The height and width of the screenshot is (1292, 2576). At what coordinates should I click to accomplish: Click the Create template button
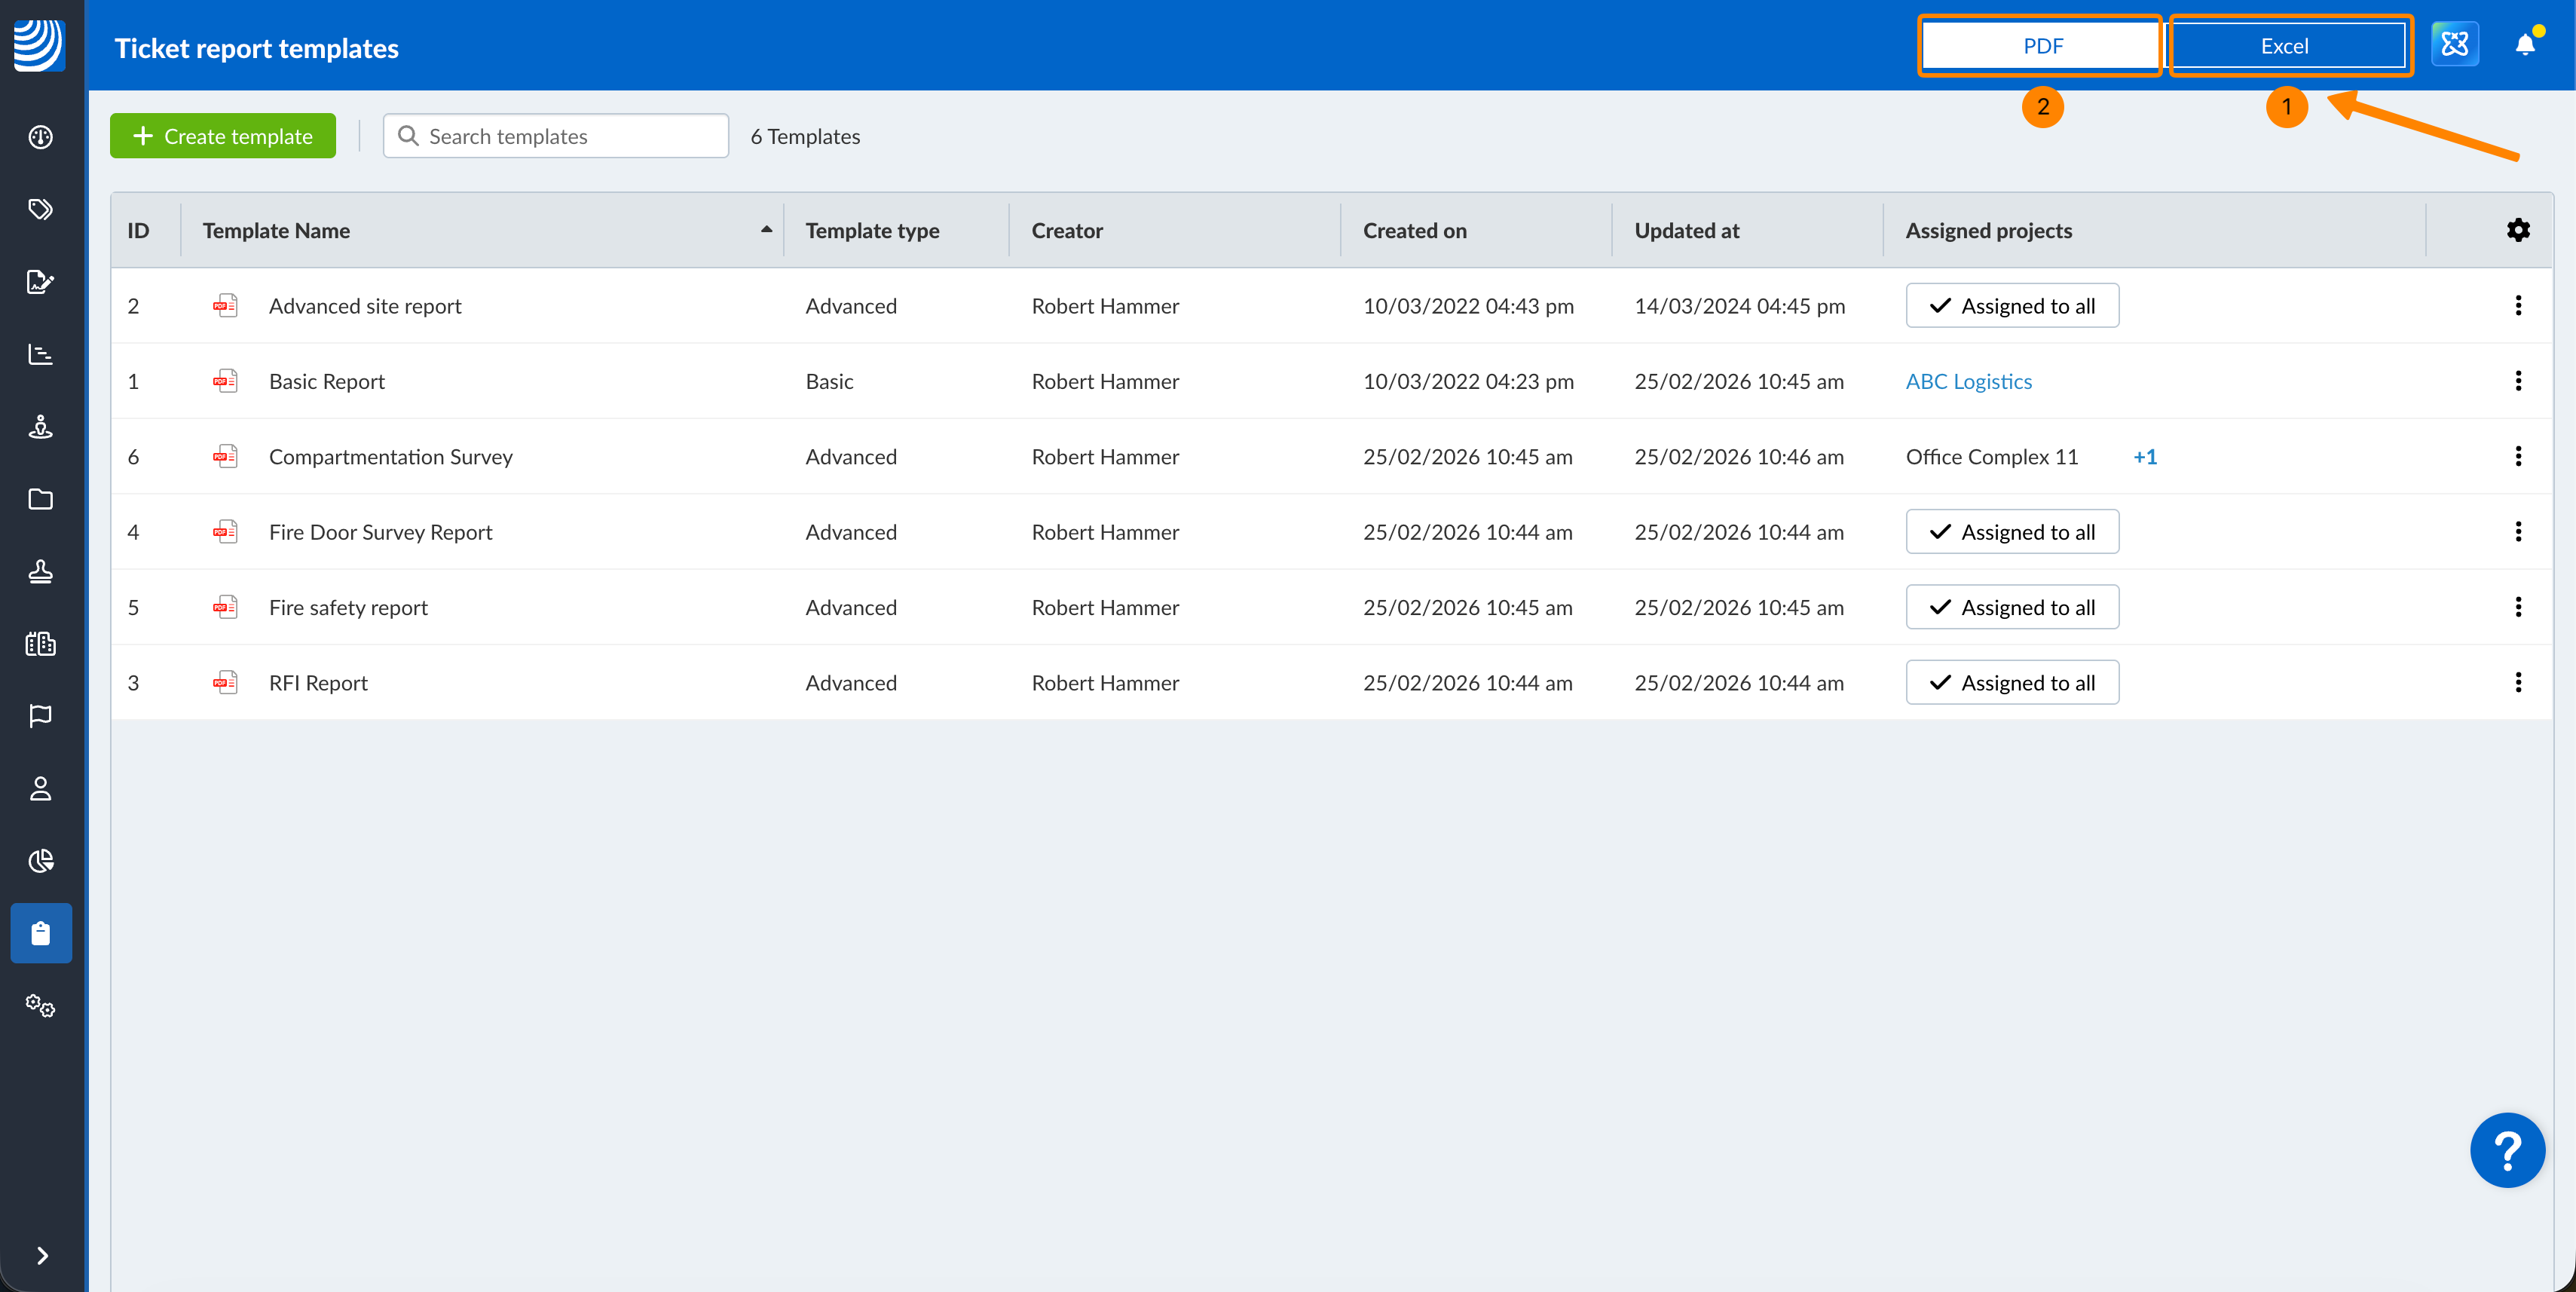tap(223, 136)
